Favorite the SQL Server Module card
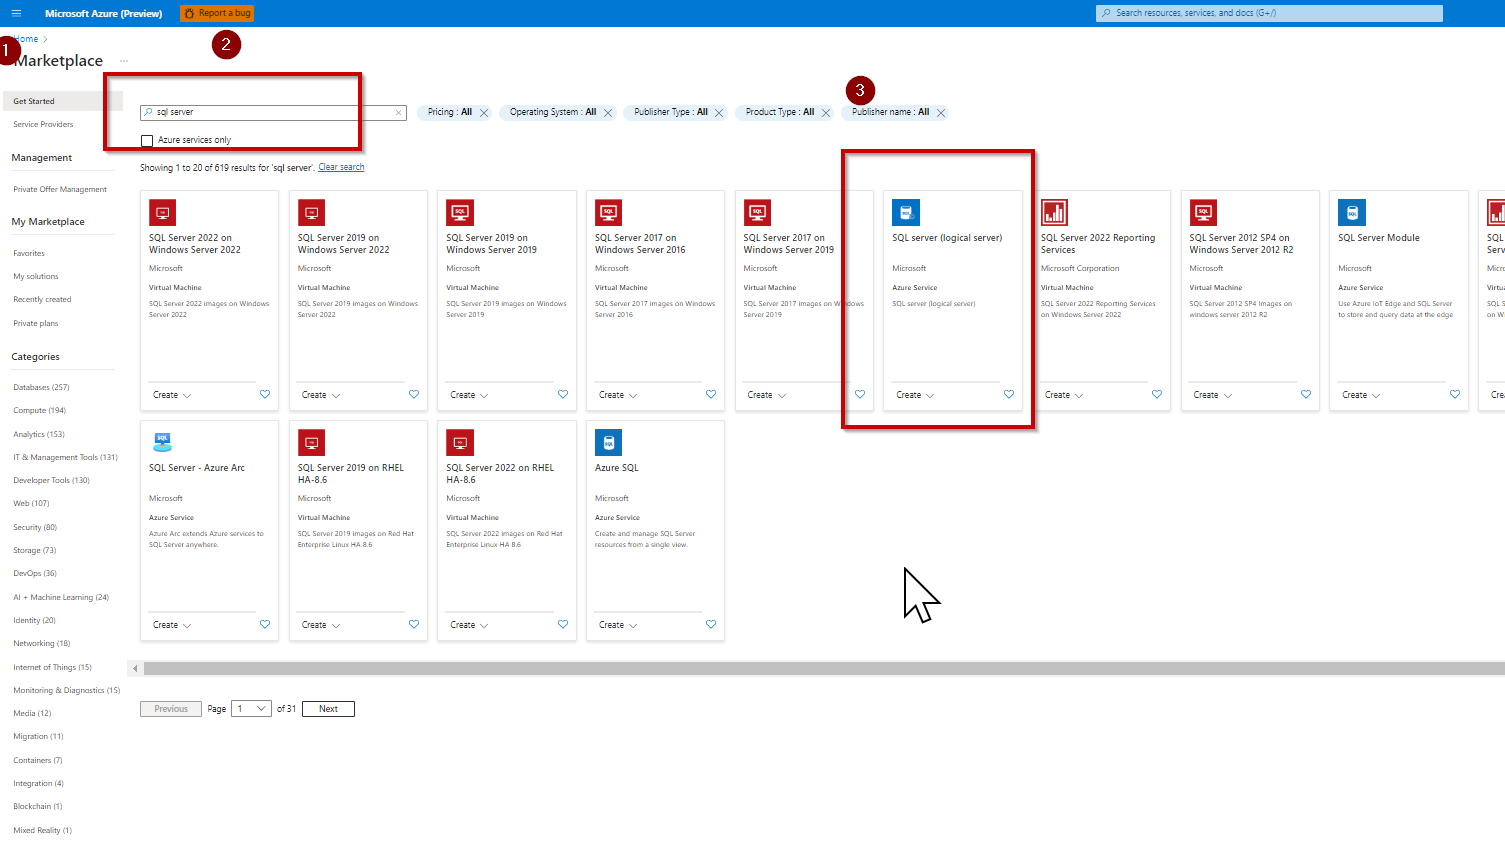1505x860 pixels. 1455,394
